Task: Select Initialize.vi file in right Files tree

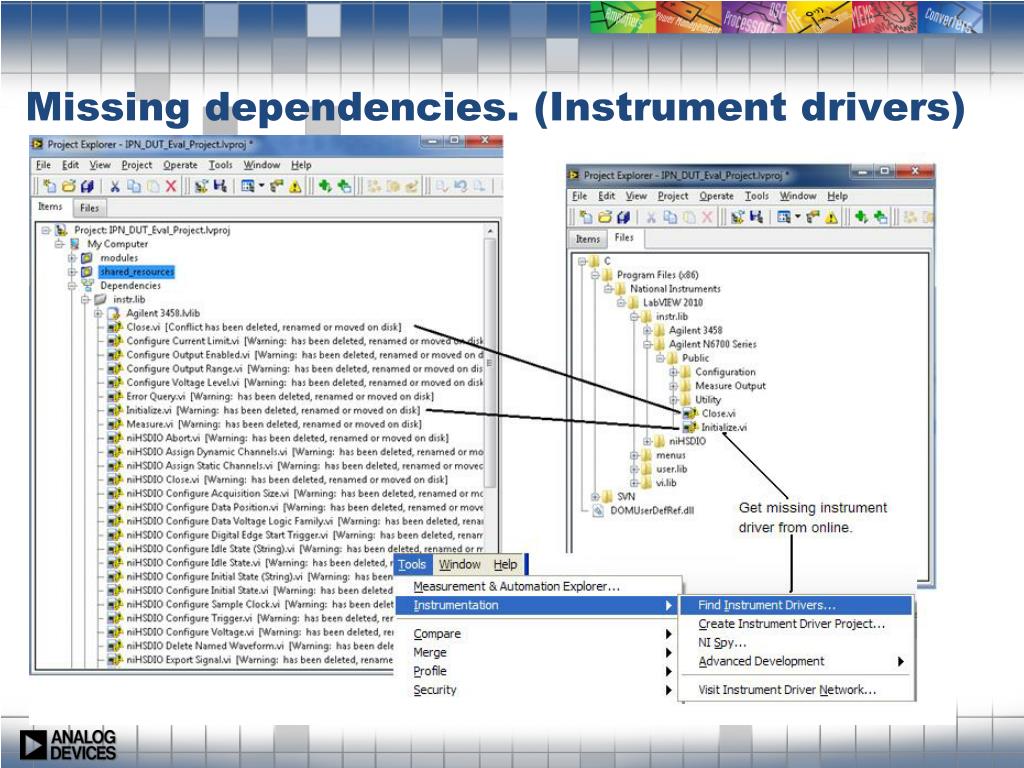Action: tap(724, 428)
